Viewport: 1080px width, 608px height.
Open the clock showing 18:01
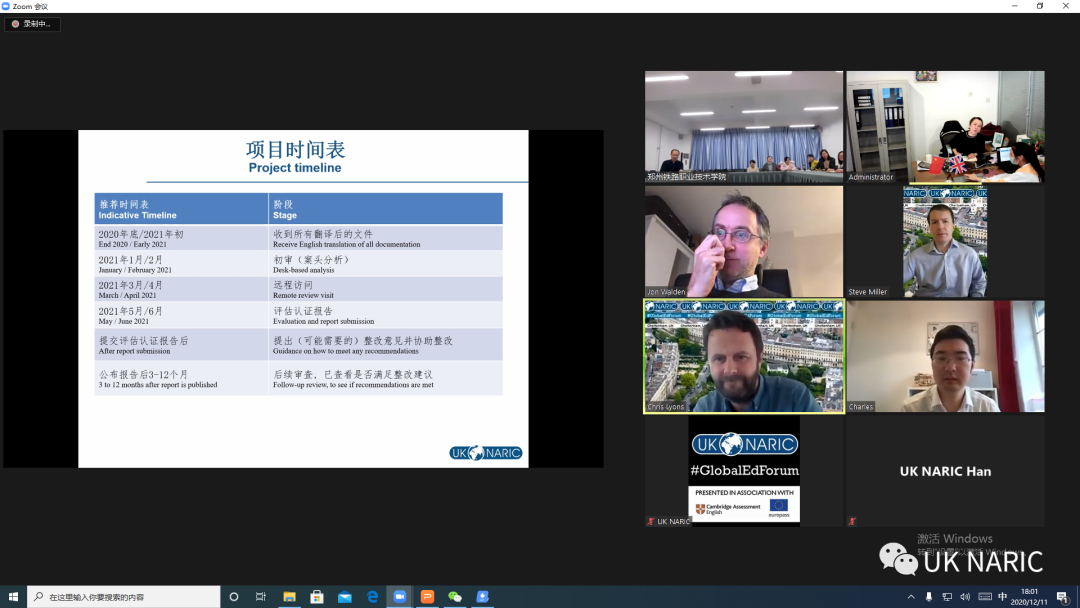pos(1029,596)
